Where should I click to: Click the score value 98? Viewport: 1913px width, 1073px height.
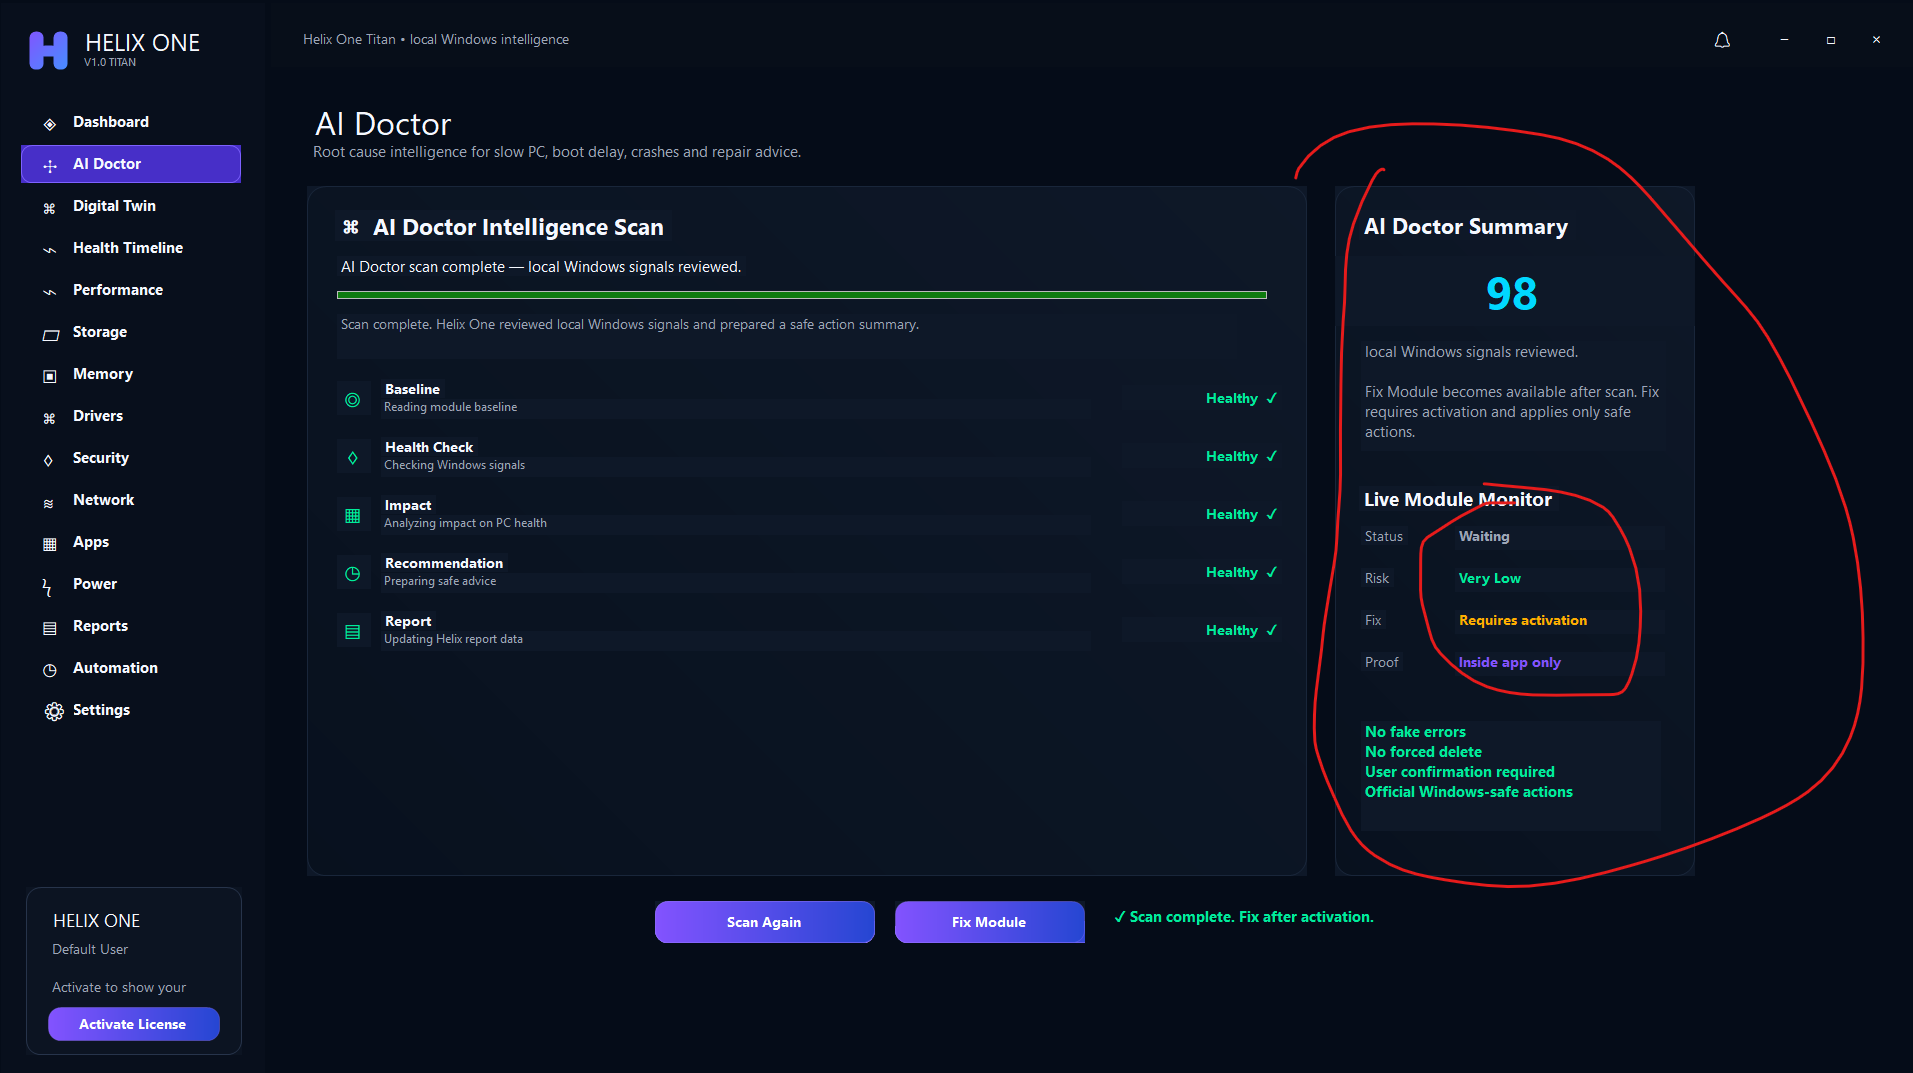[1511, 294]
